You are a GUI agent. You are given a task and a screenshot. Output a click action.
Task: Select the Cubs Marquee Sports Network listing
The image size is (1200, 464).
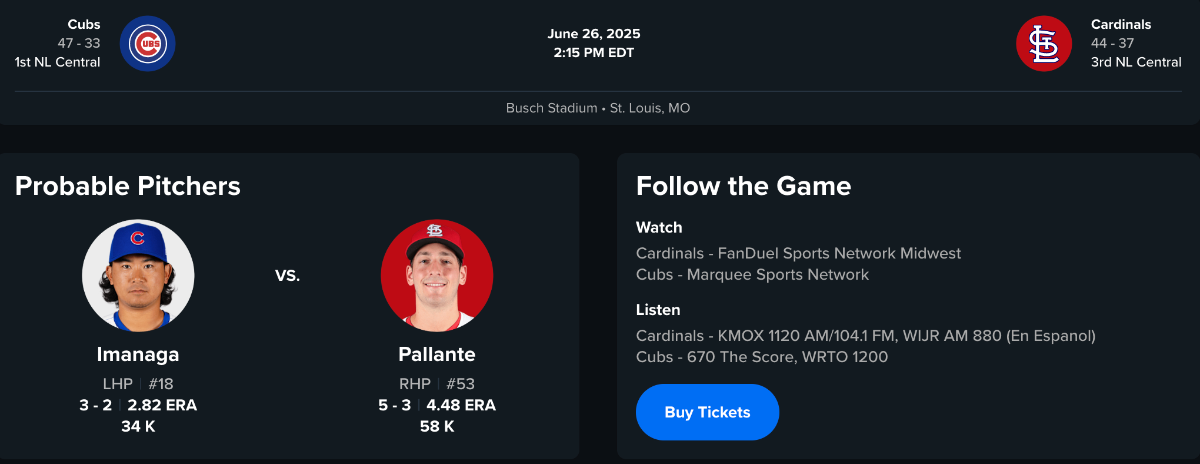pos(752,275)
